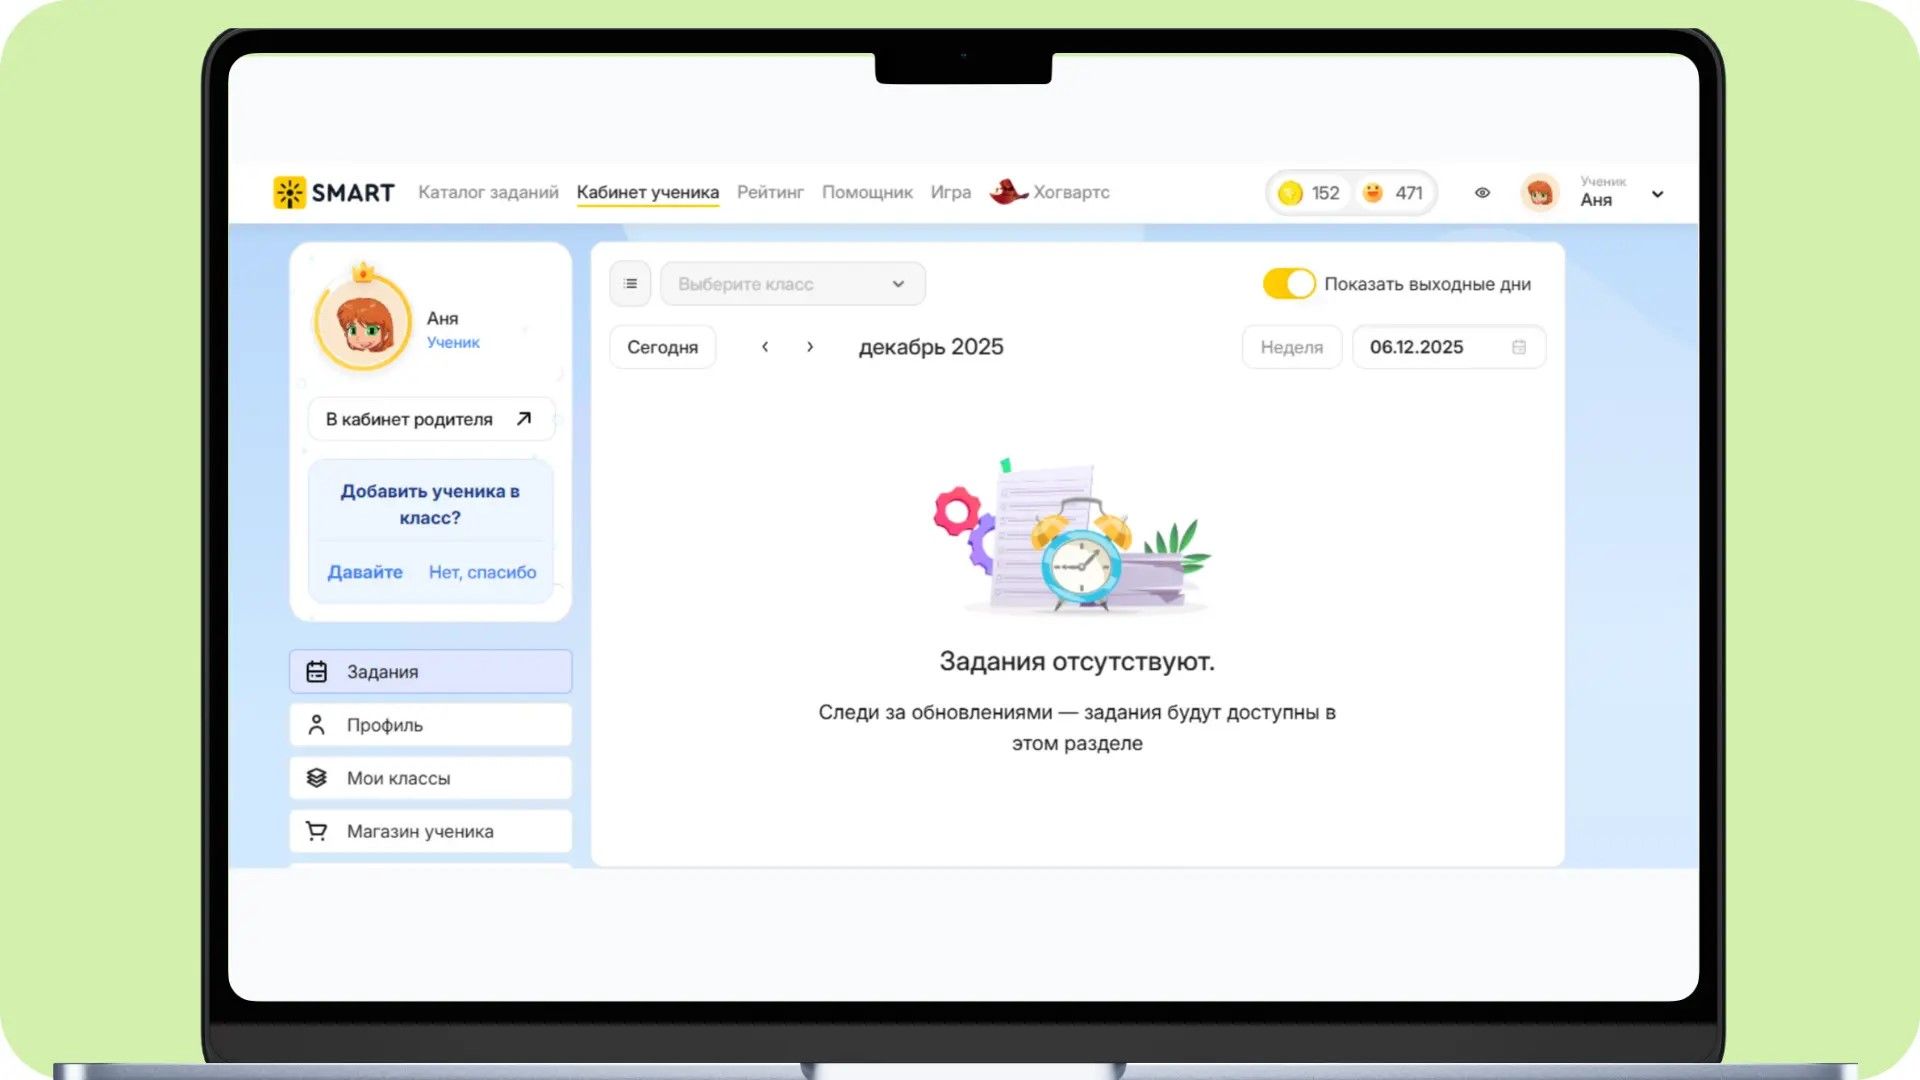Go to previous month arrow
This screenshot has width=1920, height=1080.
point(765,347)
